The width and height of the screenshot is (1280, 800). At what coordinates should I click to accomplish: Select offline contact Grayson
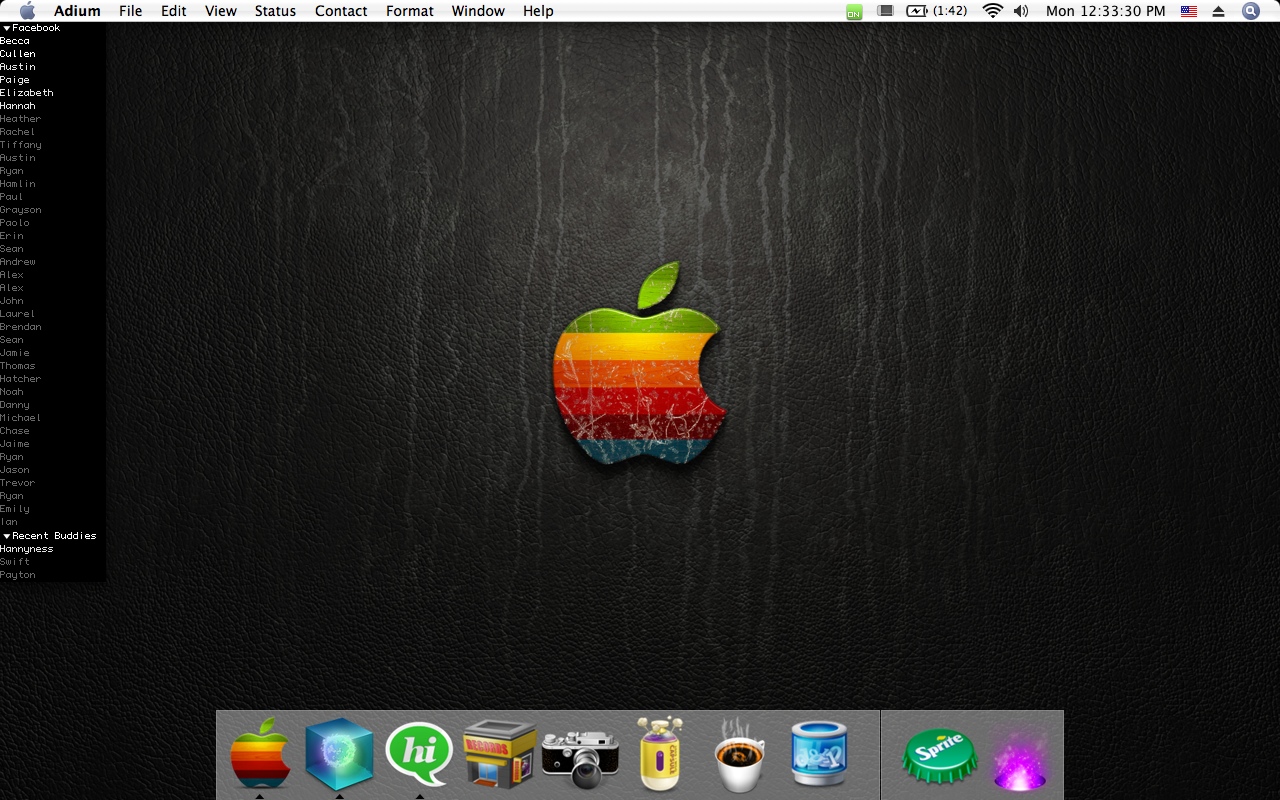tap(21, 210)
